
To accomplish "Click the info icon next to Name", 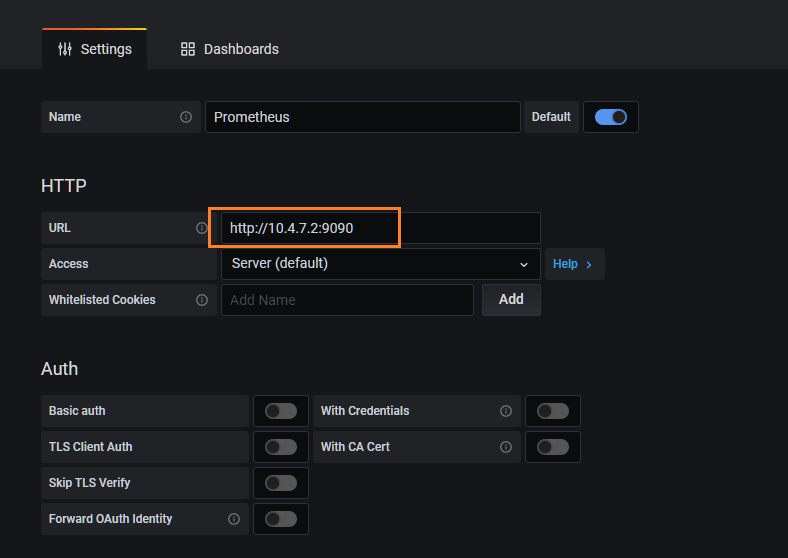I will coord(186,117).
